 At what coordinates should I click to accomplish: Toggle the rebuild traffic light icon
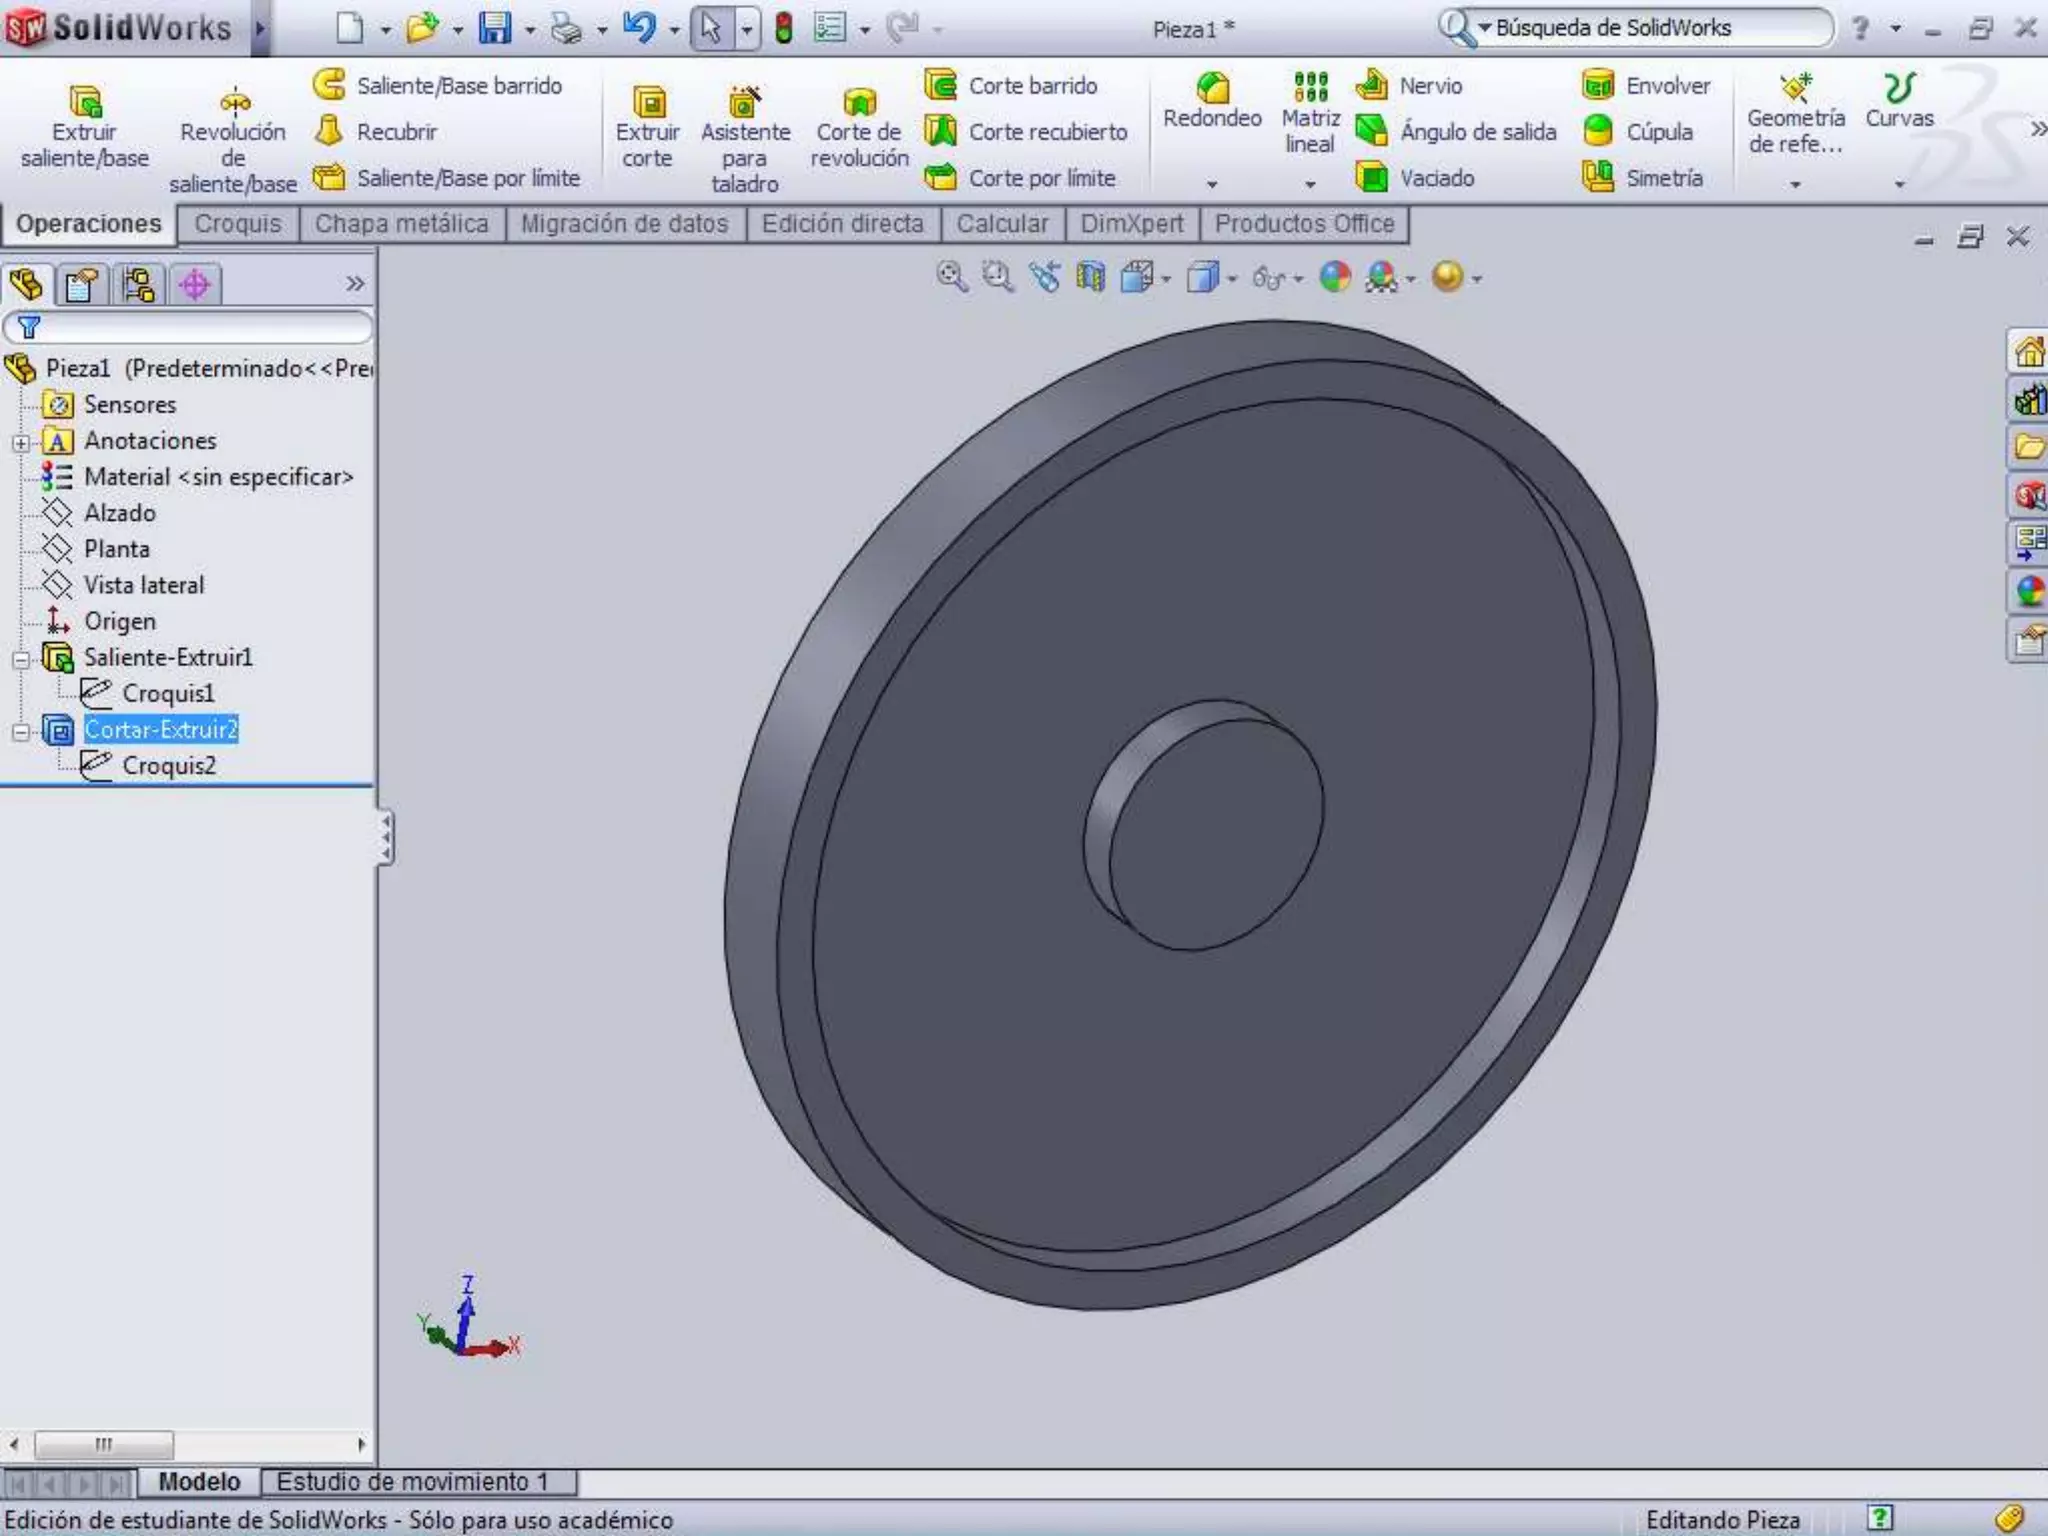[784, 28]
